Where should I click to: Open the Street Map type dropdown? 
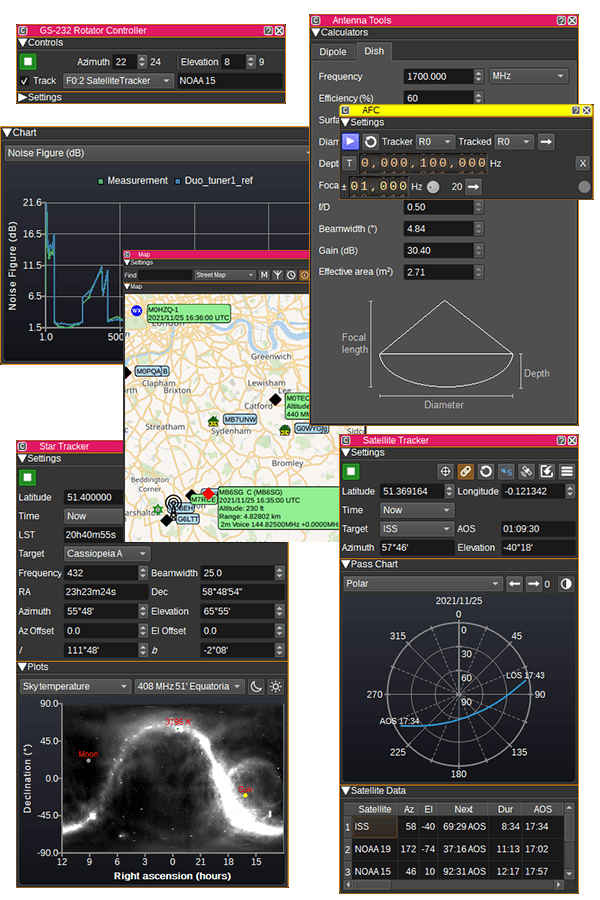point(224,276)
